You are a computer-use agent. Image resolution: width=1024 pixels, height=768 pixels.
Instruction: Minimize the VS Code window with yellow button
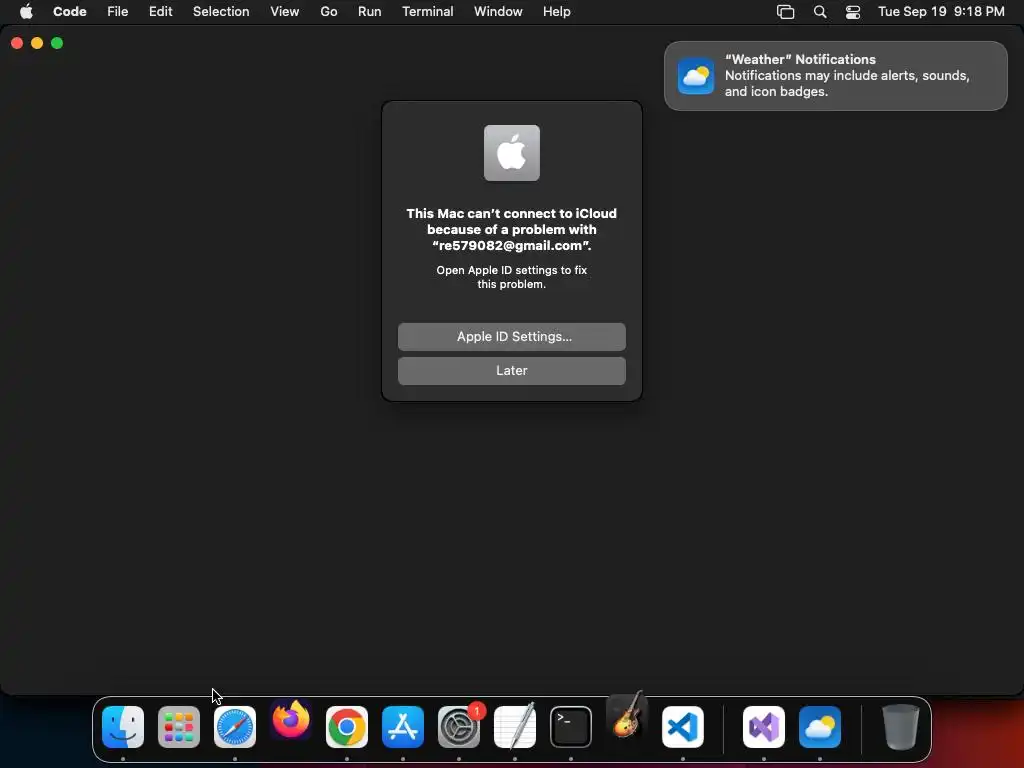pyautogui.click(x=37, y=43)
